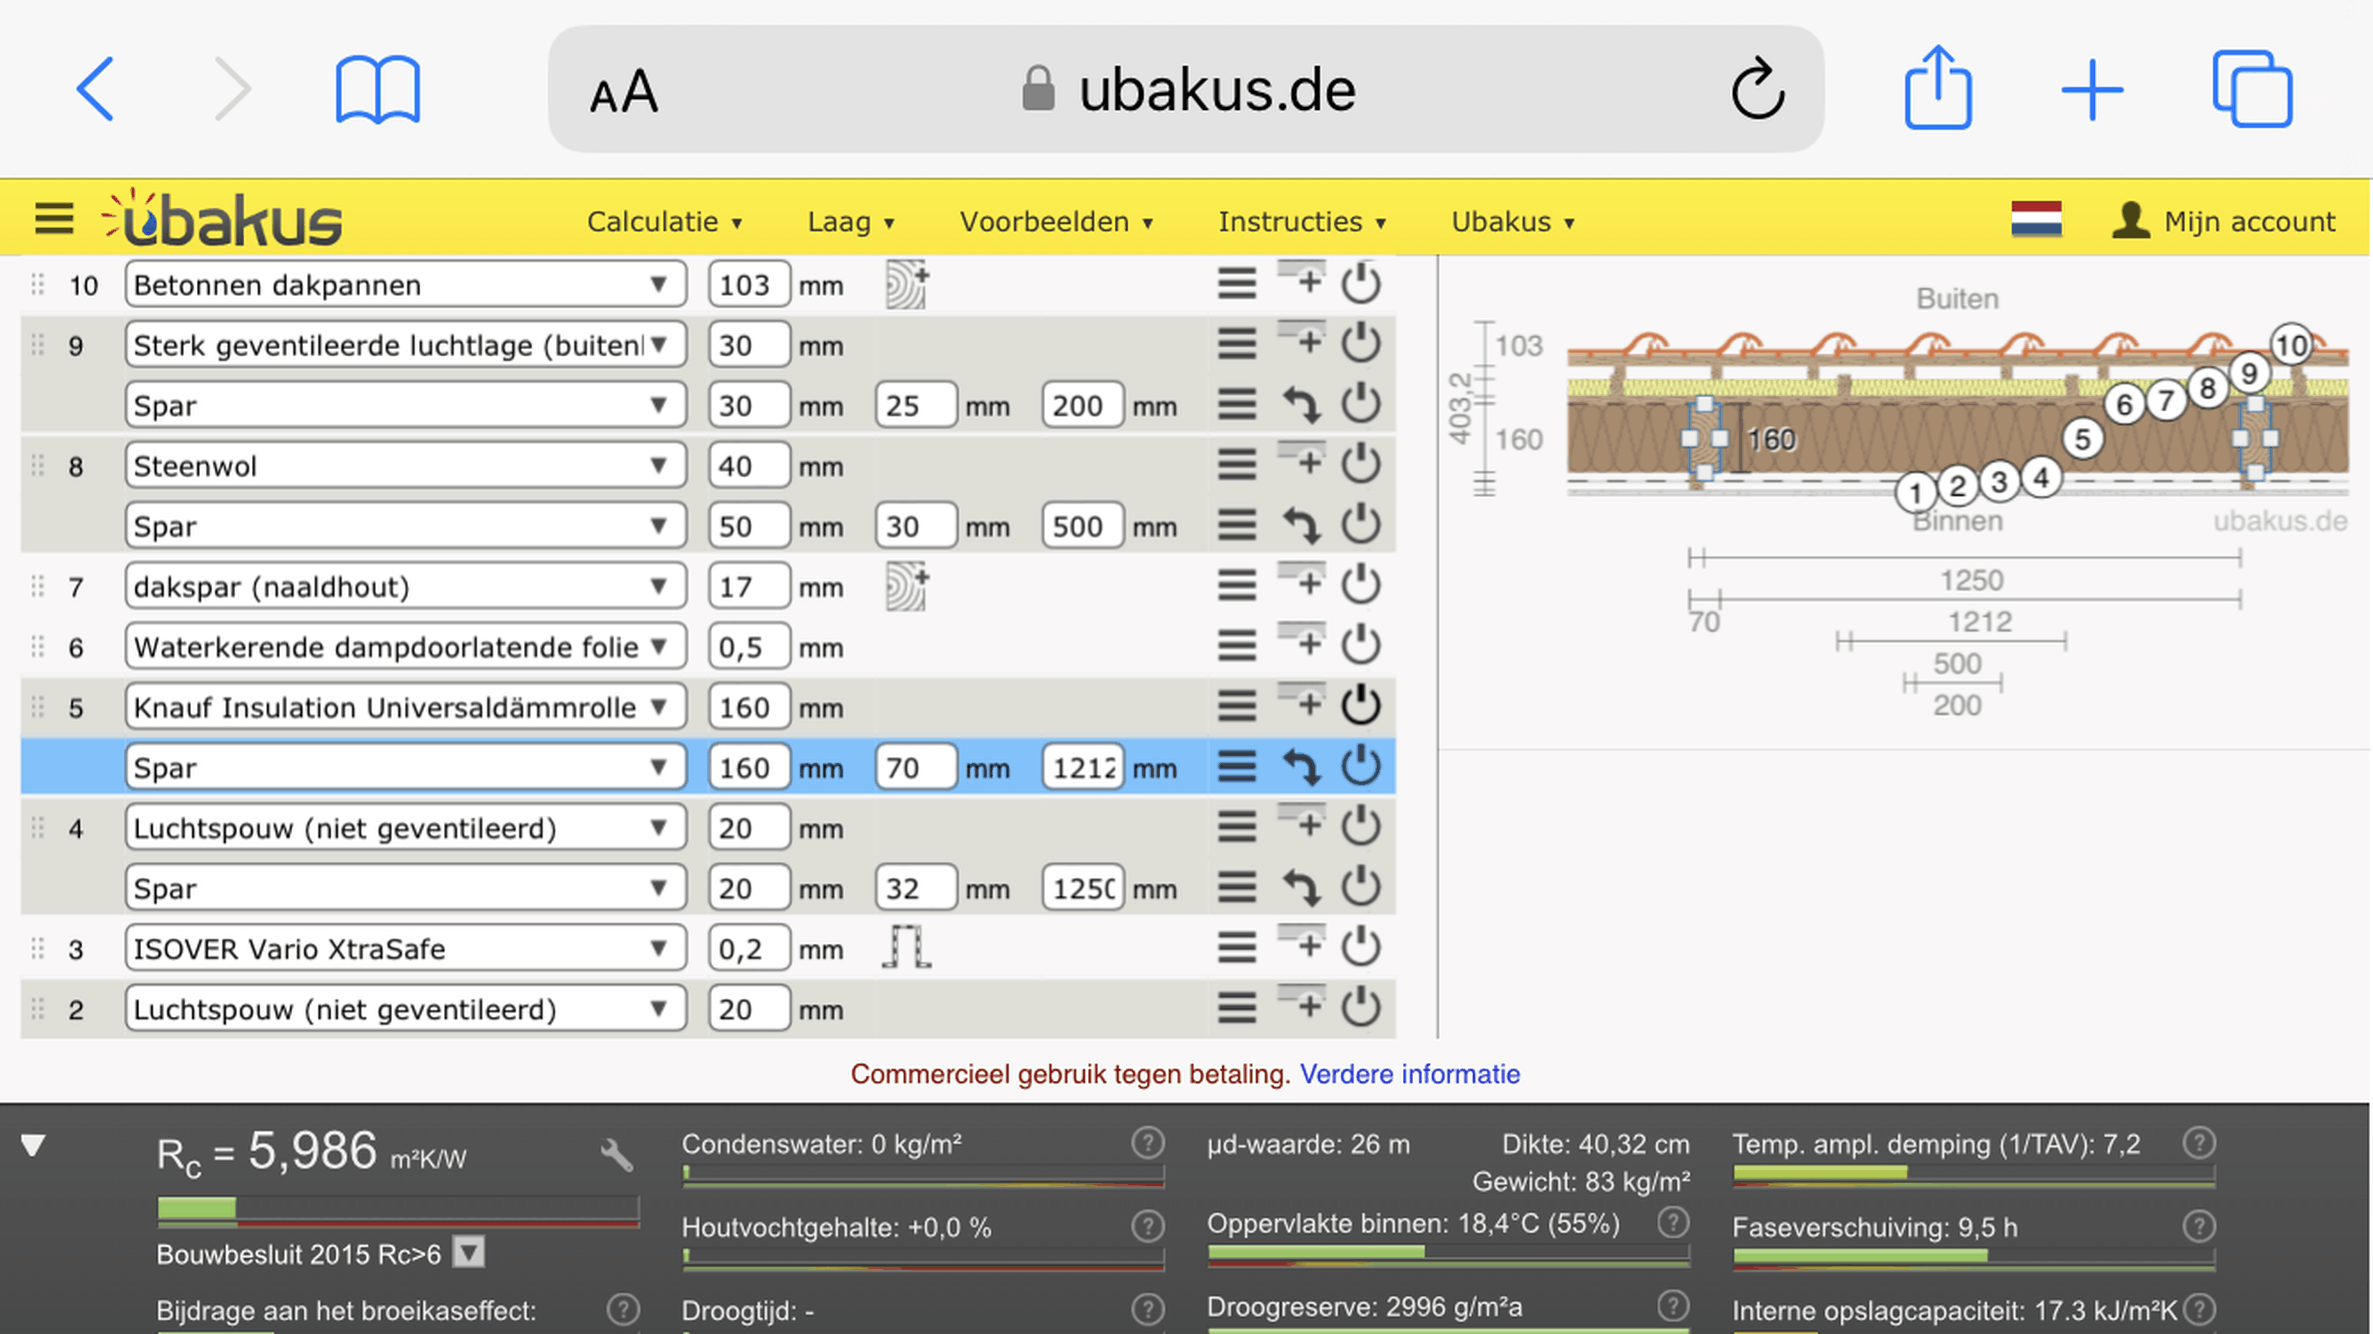Viewport: 2373px width, 1334px height.
Task: Add layer above Betonnen dakpannen
Action: click(1302, 279)
